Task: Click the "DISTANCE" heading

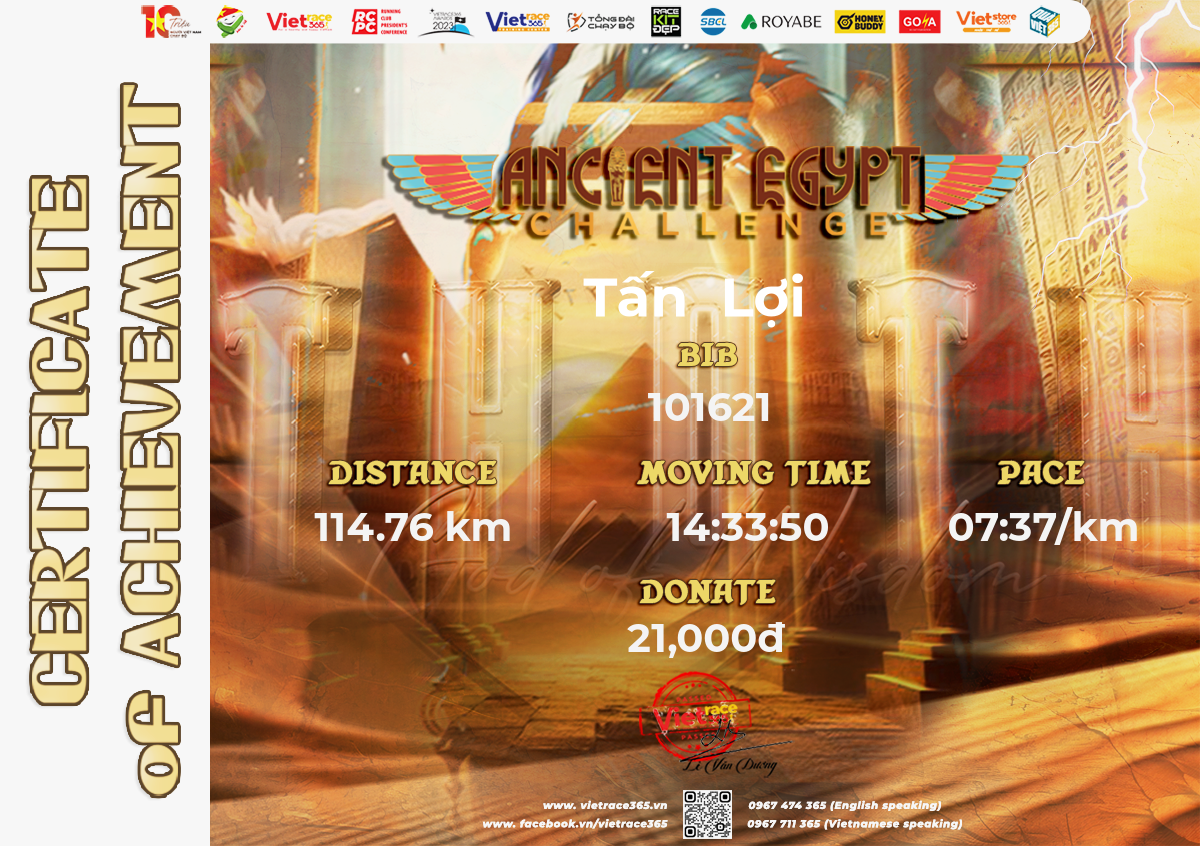Action: tap(413, 473)
